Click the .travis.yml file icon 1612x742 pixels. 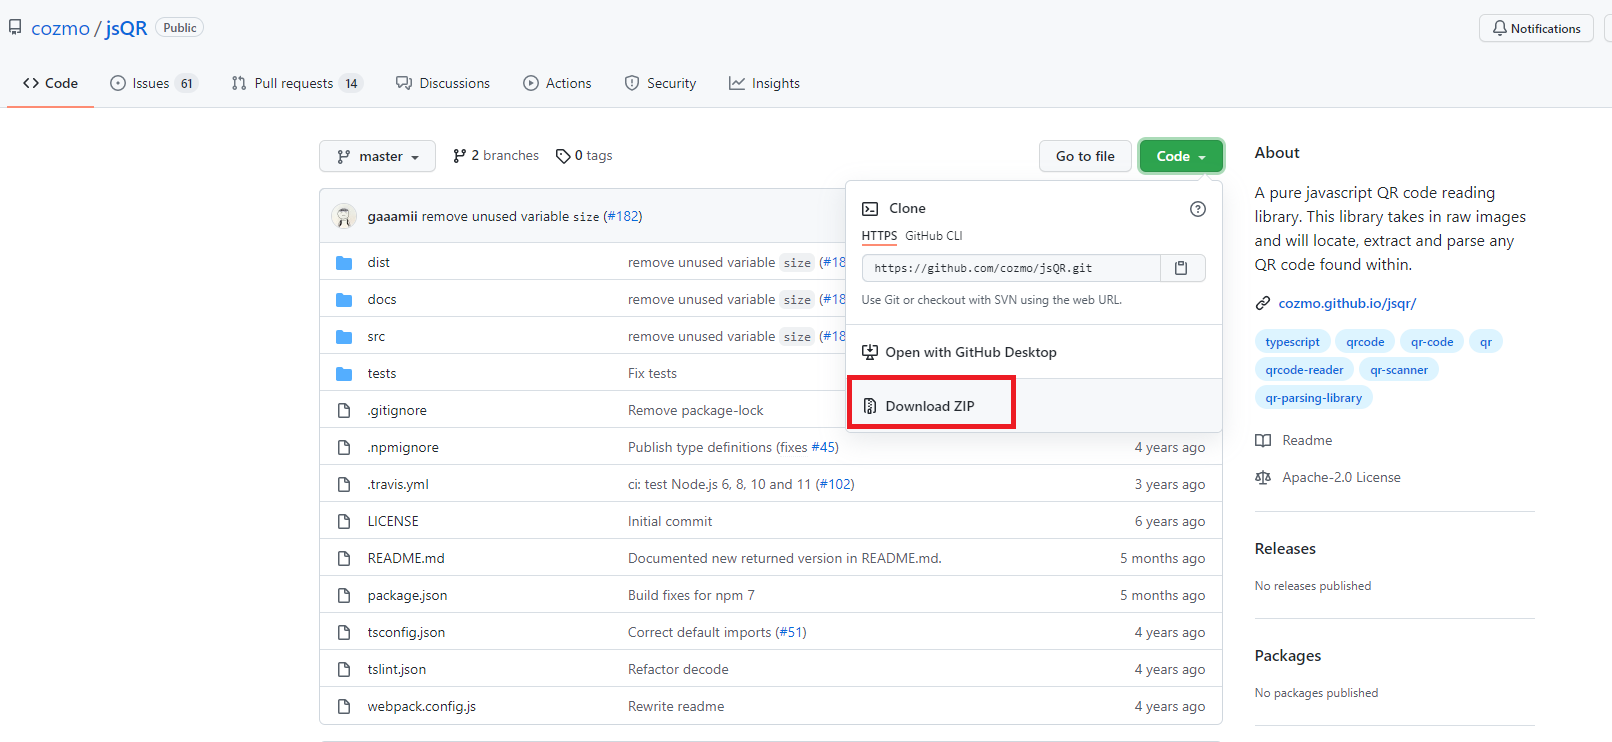[344, 485]
